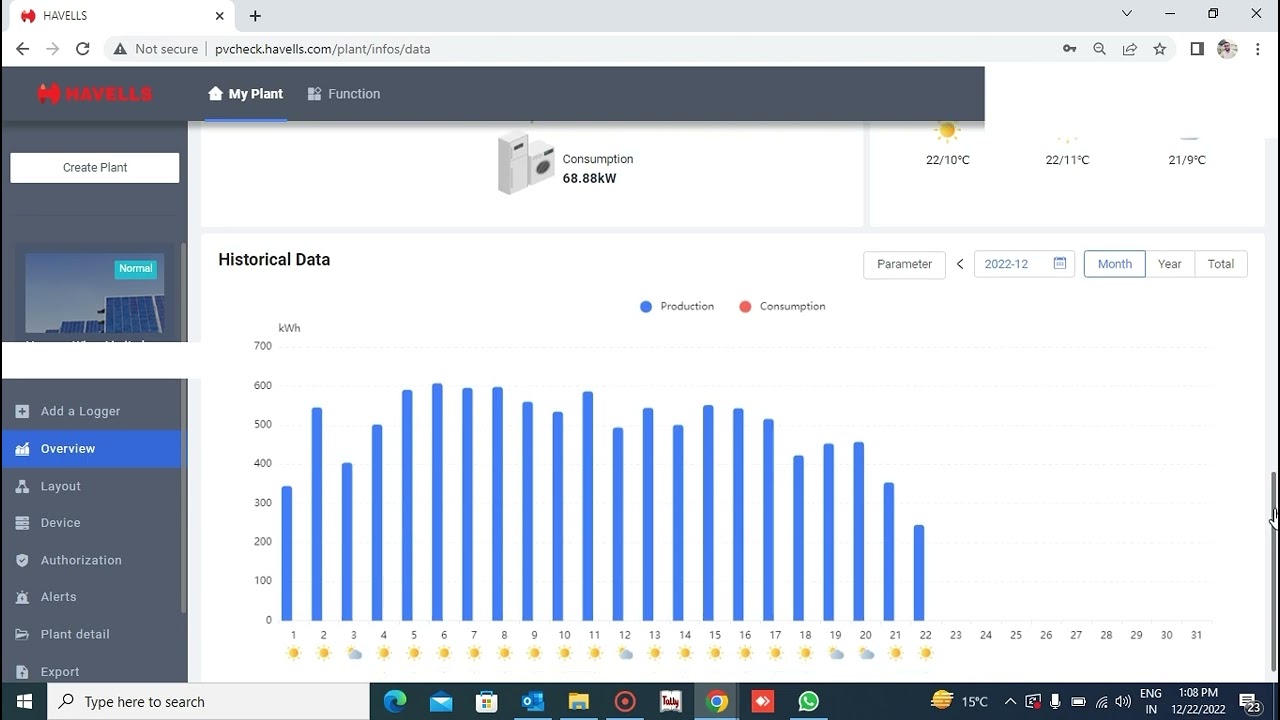The height and width of the screenshot is (720, 1280).
Task: Switch to the Function tab
Action: [x=344, y=94]
